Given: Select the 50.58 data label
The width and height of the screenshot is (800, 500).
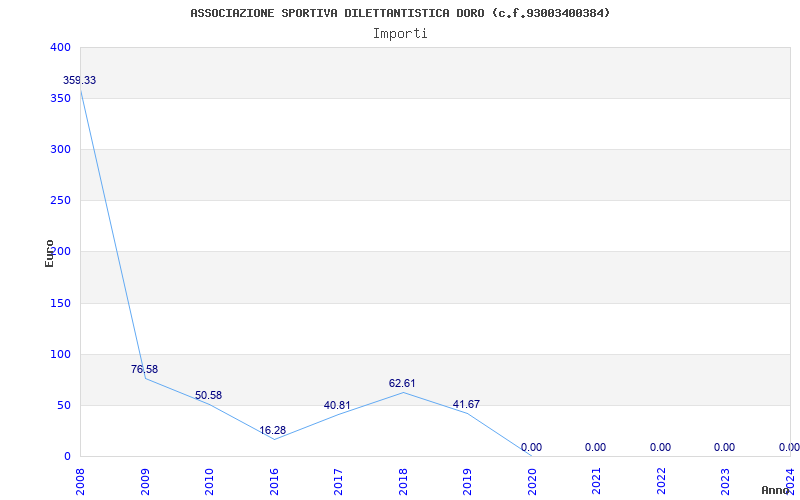Looking at the screenshot, I should coord(208,395).
